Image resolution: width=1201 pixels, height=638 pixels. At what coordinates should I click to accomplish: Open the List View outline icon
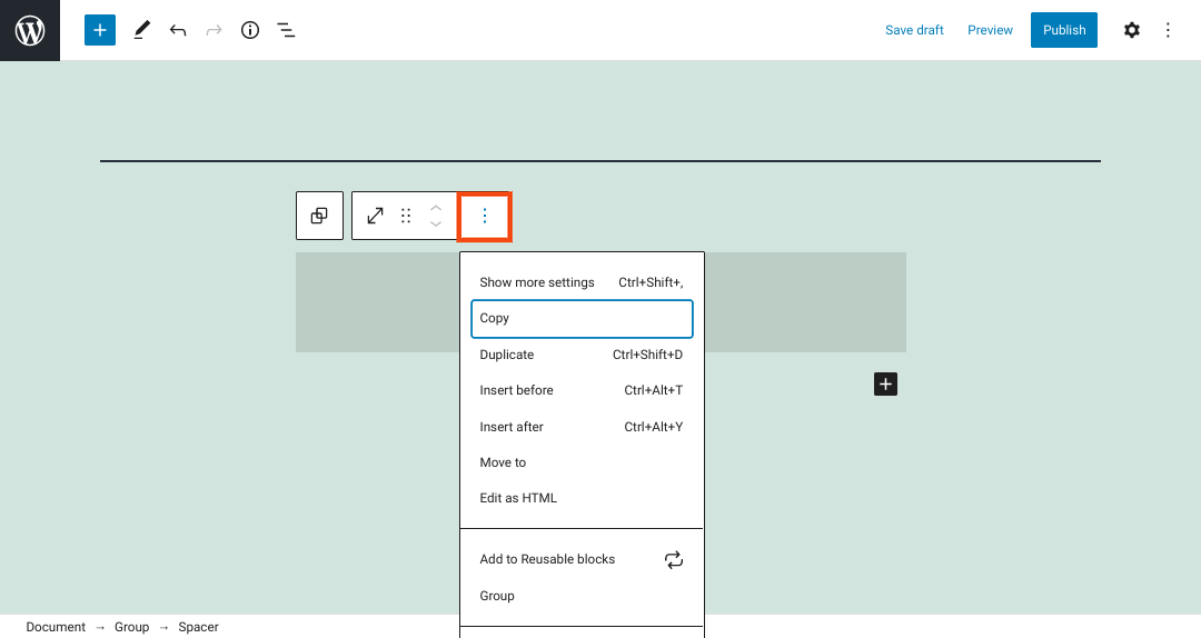[x=286, y=30]
